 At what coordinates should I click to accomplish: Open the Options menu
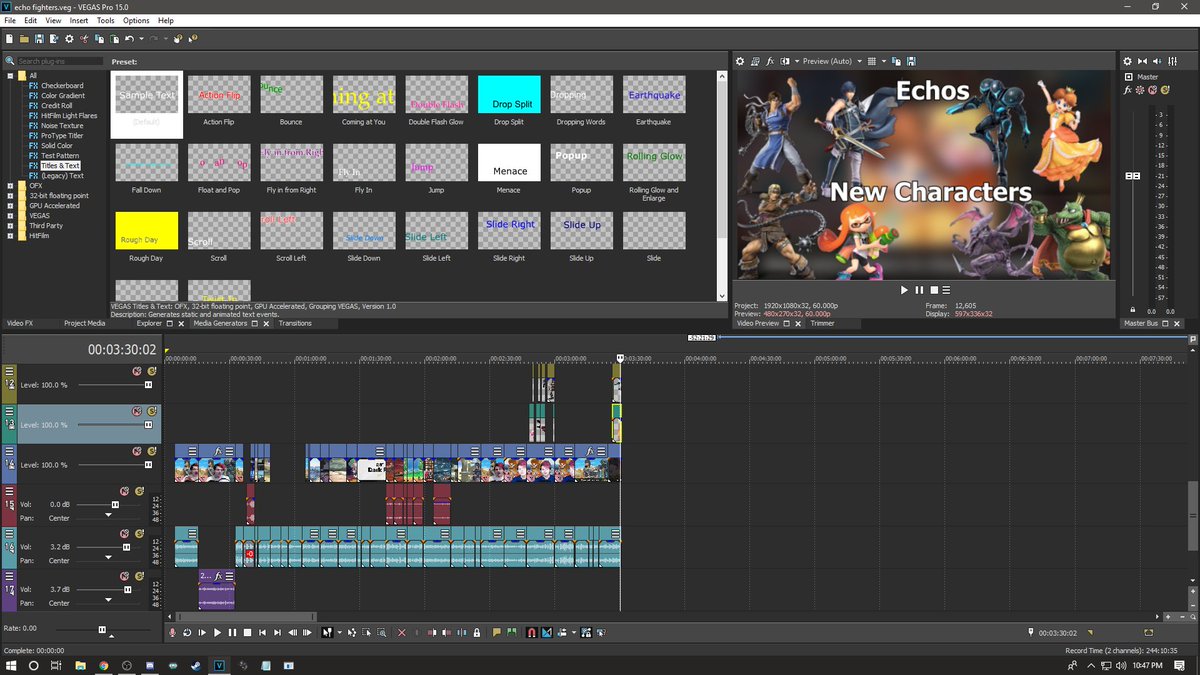pos(136,20)
